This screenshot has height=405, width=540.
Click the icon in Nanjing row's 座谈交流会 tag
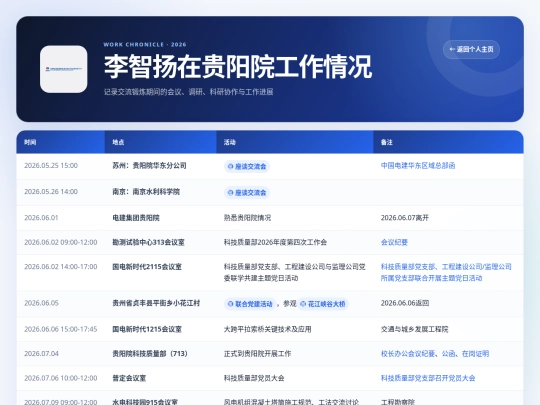[230, 193]
